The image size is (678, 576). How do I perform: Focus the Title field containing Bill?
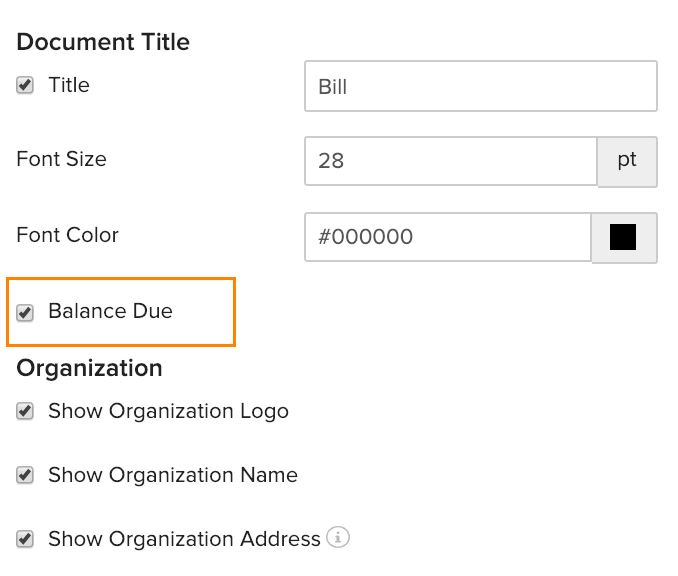[480, 86]
